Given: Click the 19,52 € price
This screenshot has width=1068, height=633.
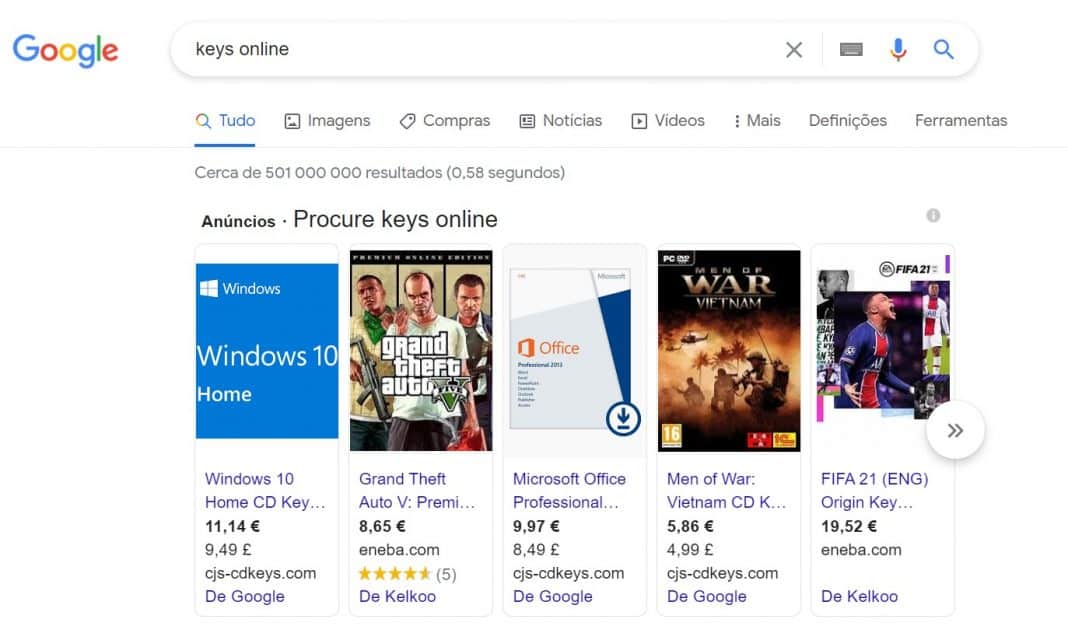Looking at the screenshot, I should point(849,526).
